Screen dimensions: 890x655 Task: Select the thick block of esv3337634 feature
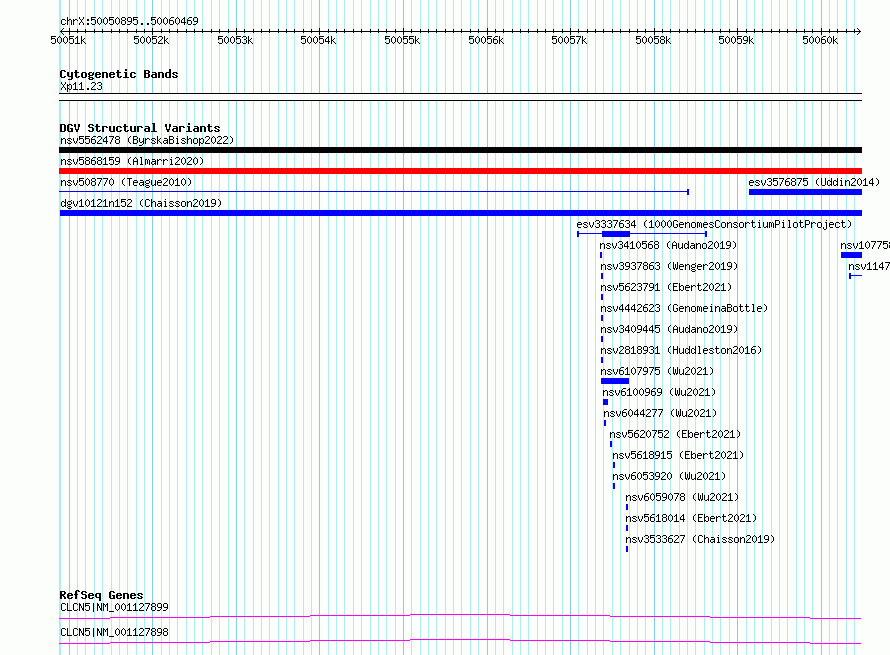[x=616, y=234]
